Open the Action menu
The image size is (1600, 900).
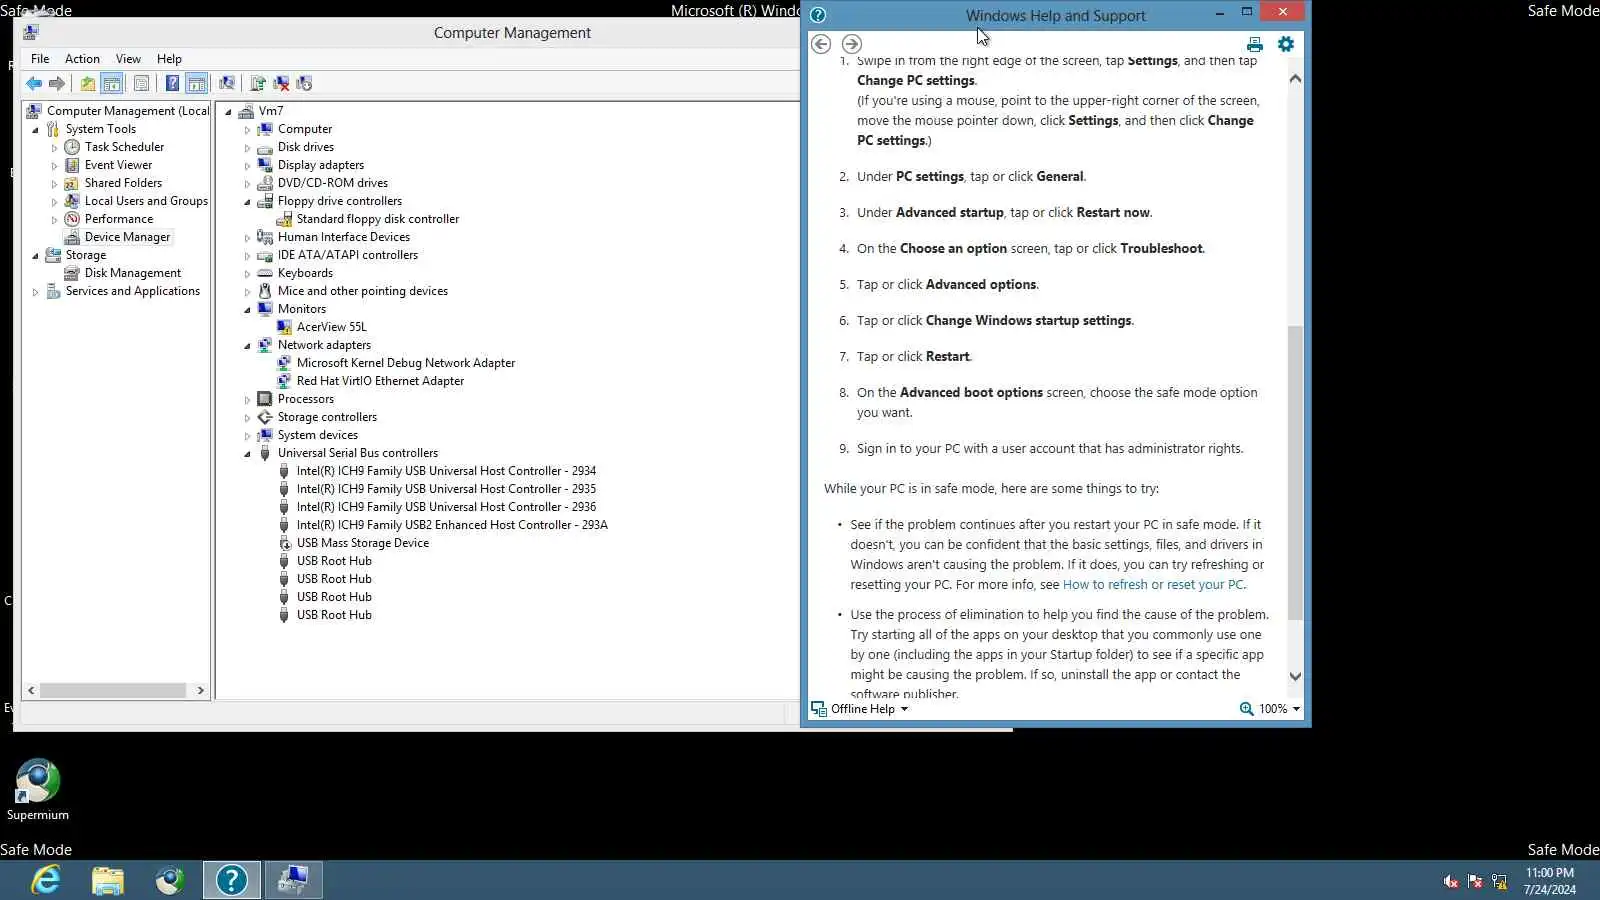(x=82, y=59)
